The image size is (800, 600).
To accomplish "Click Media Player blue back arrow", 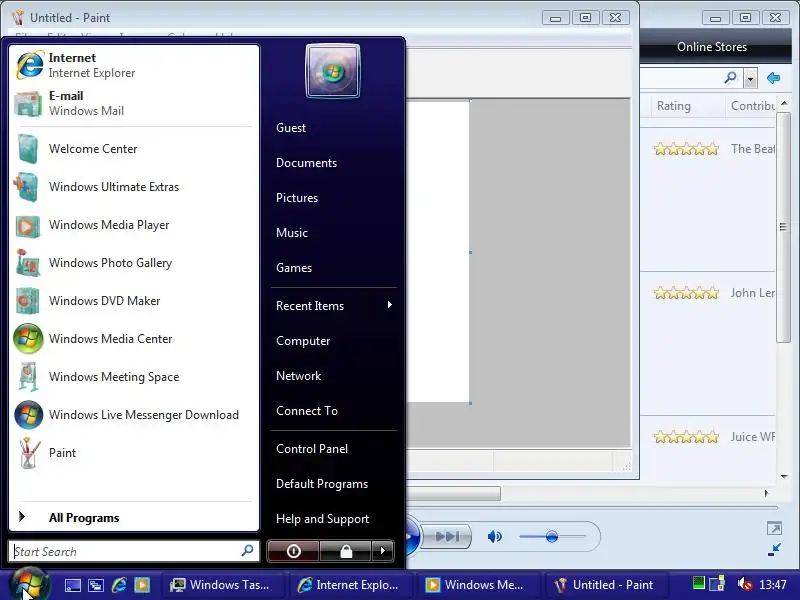I will (x=773, y=78).
